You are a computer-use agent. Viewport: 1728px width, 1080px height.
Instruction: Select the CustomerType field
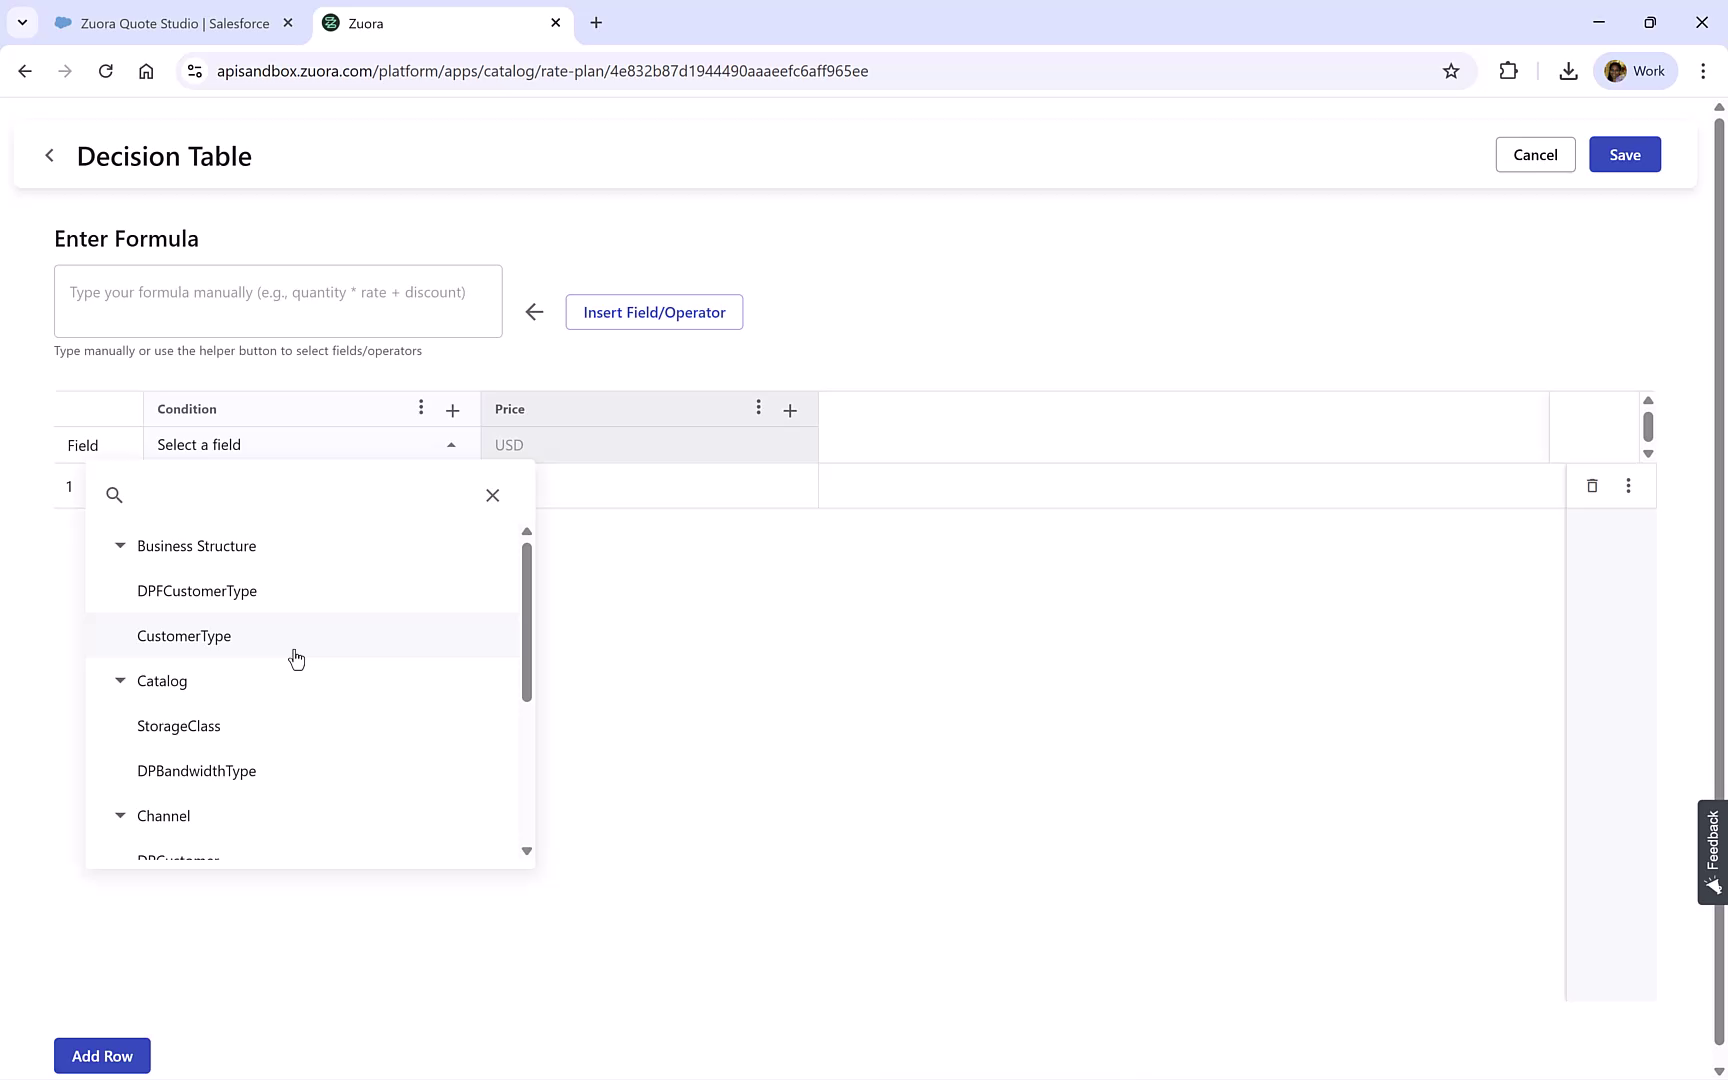[184, 635]
